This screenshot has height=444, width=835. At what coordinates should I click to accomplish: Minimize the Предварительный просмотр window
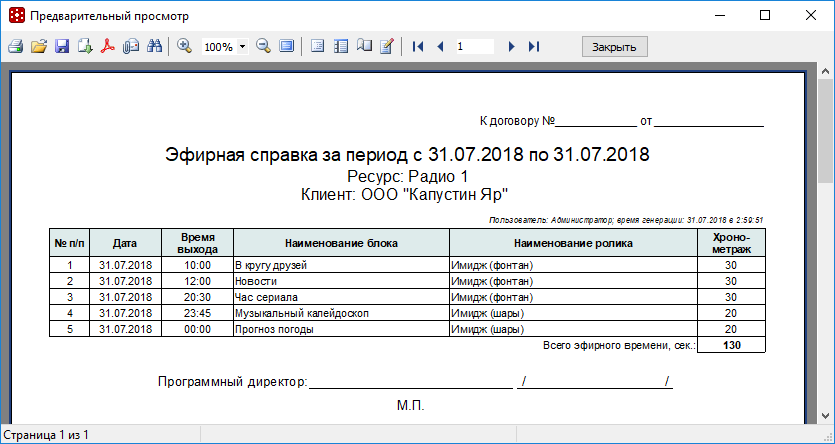click(719, 16)
